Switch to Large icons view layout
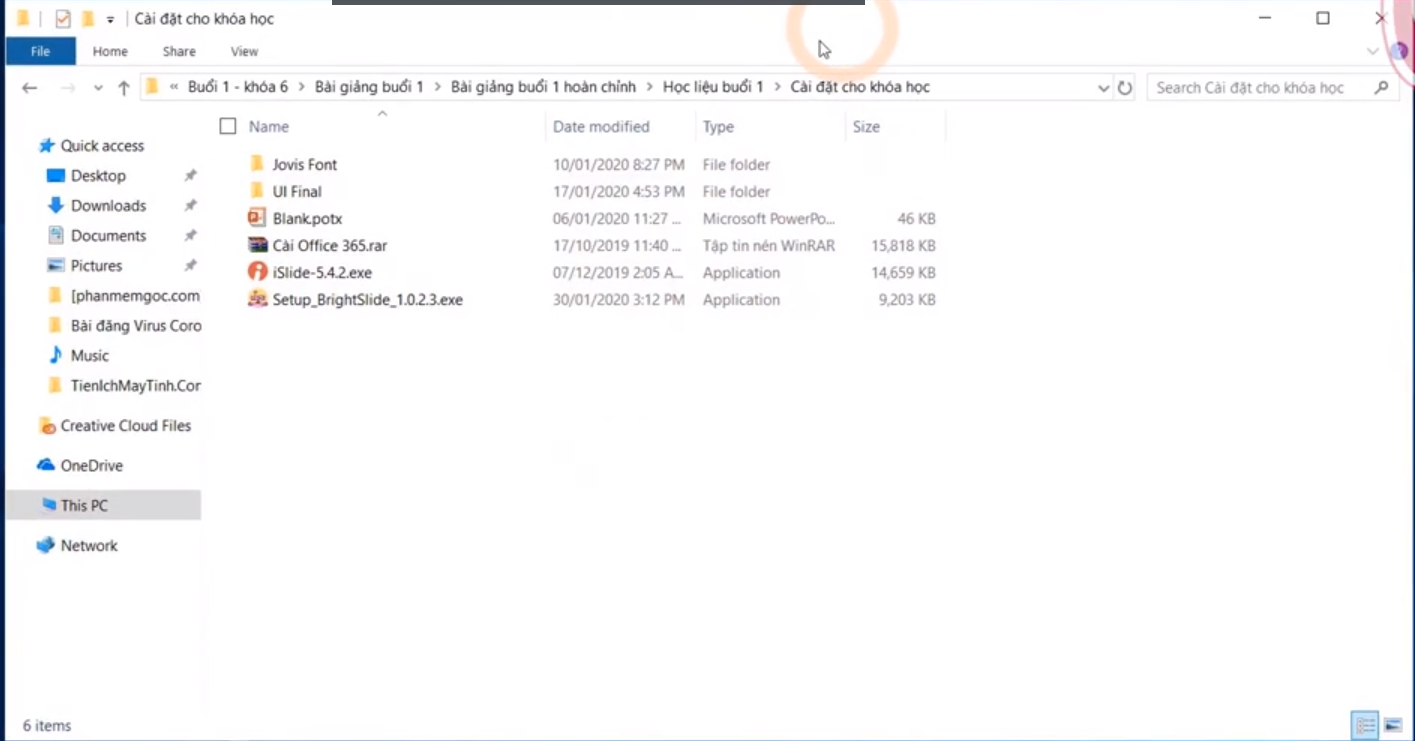Image resolution: width=1415 pixels, height=741 pixels. [x=1392, y=725]
